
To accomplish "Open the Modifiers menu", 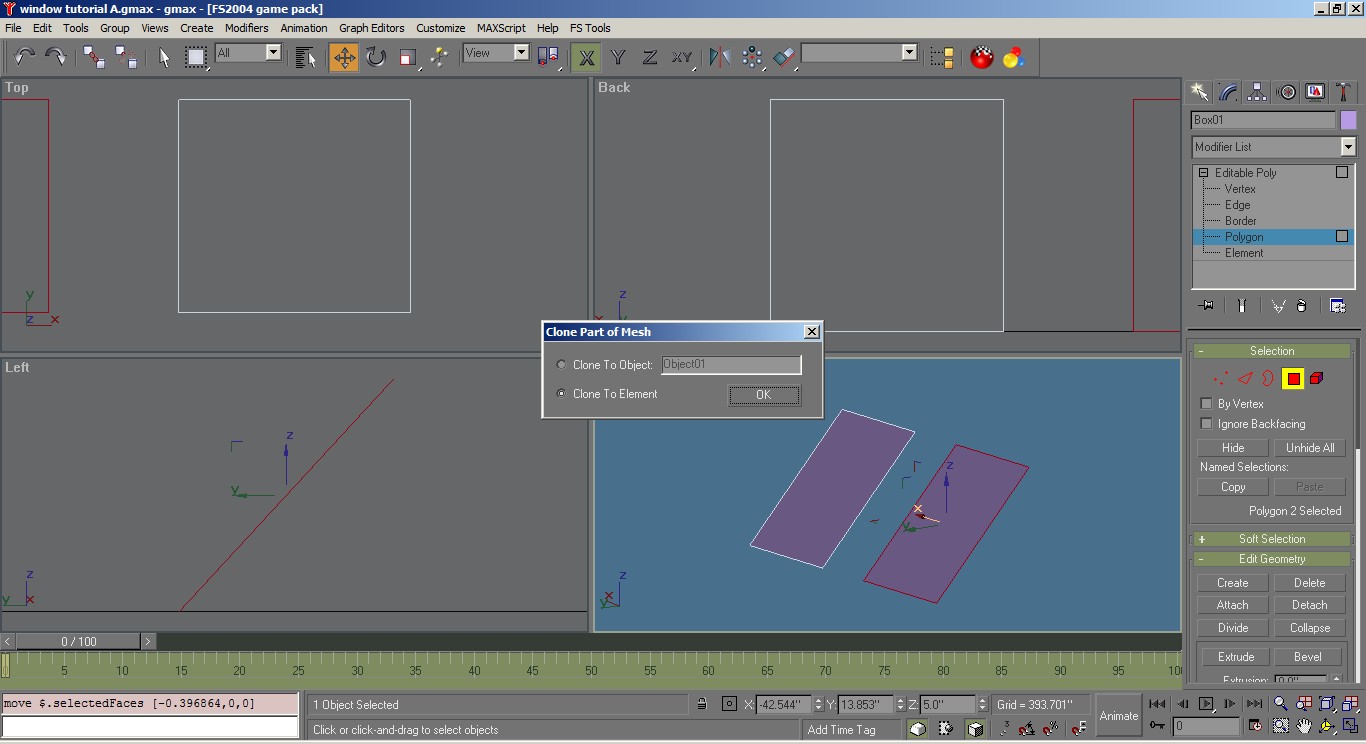I will [x=246, y=28].
